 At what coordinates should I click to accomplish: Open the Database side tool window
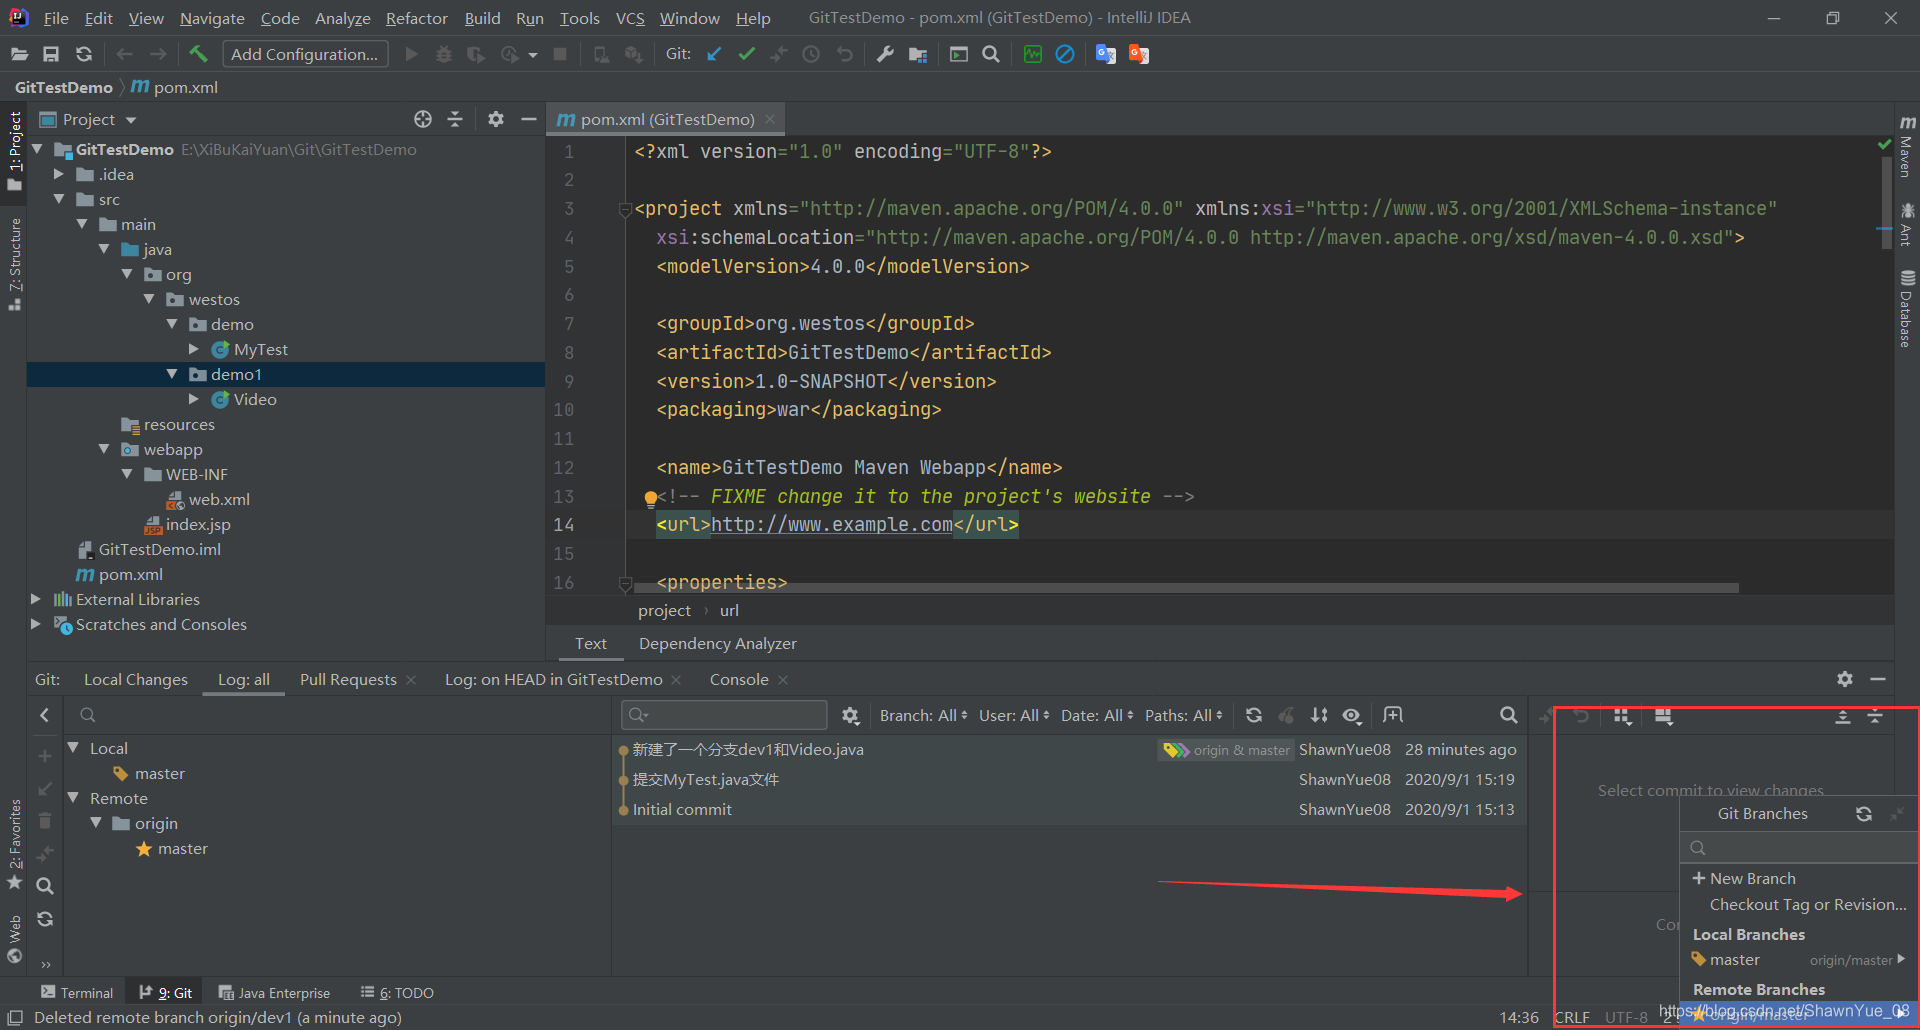(x=1907, y=308)
